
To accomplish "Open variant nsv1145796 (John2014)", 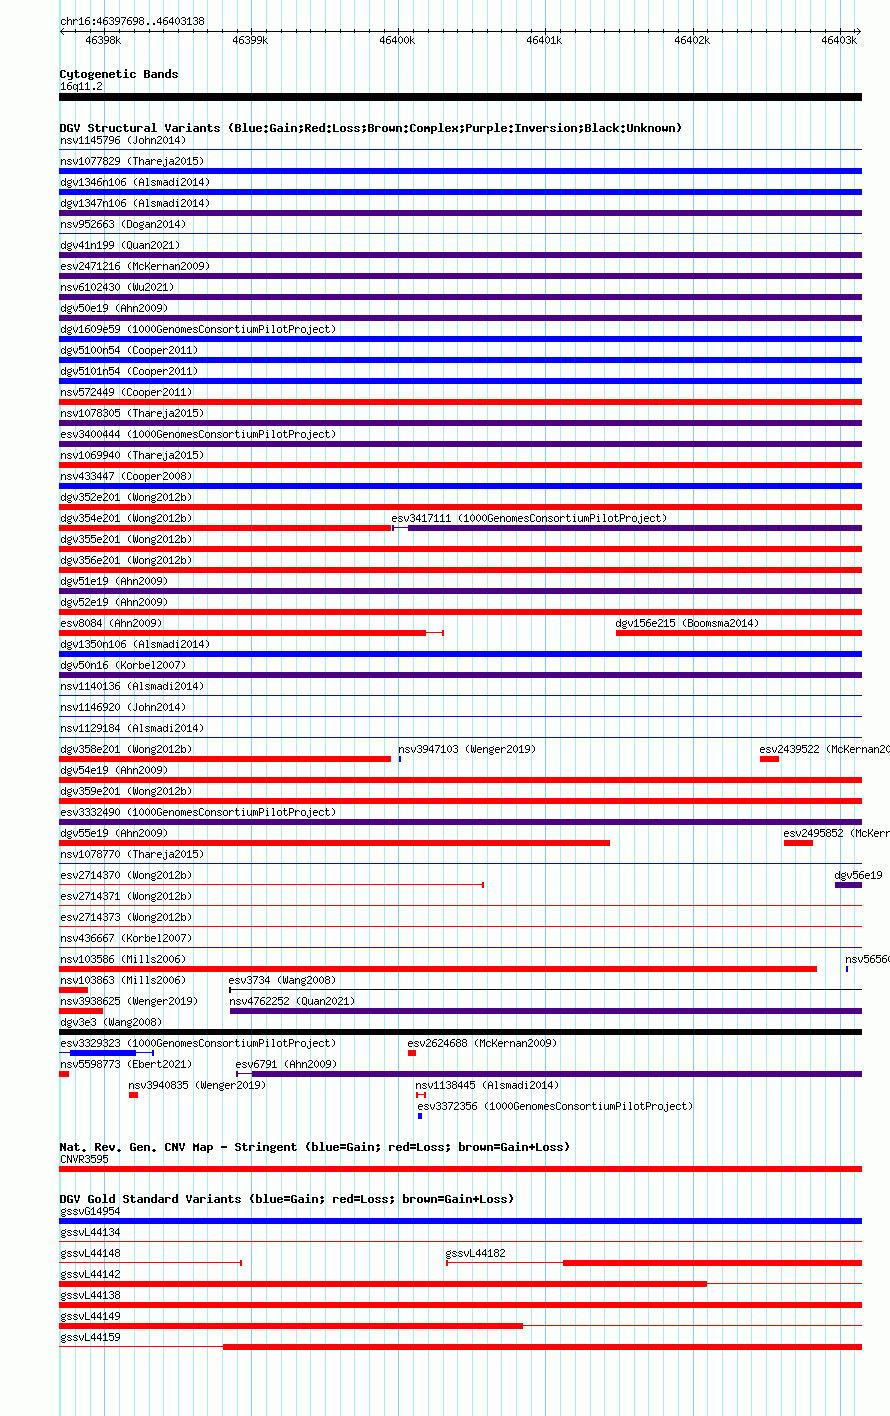I will tap(123, 140).
